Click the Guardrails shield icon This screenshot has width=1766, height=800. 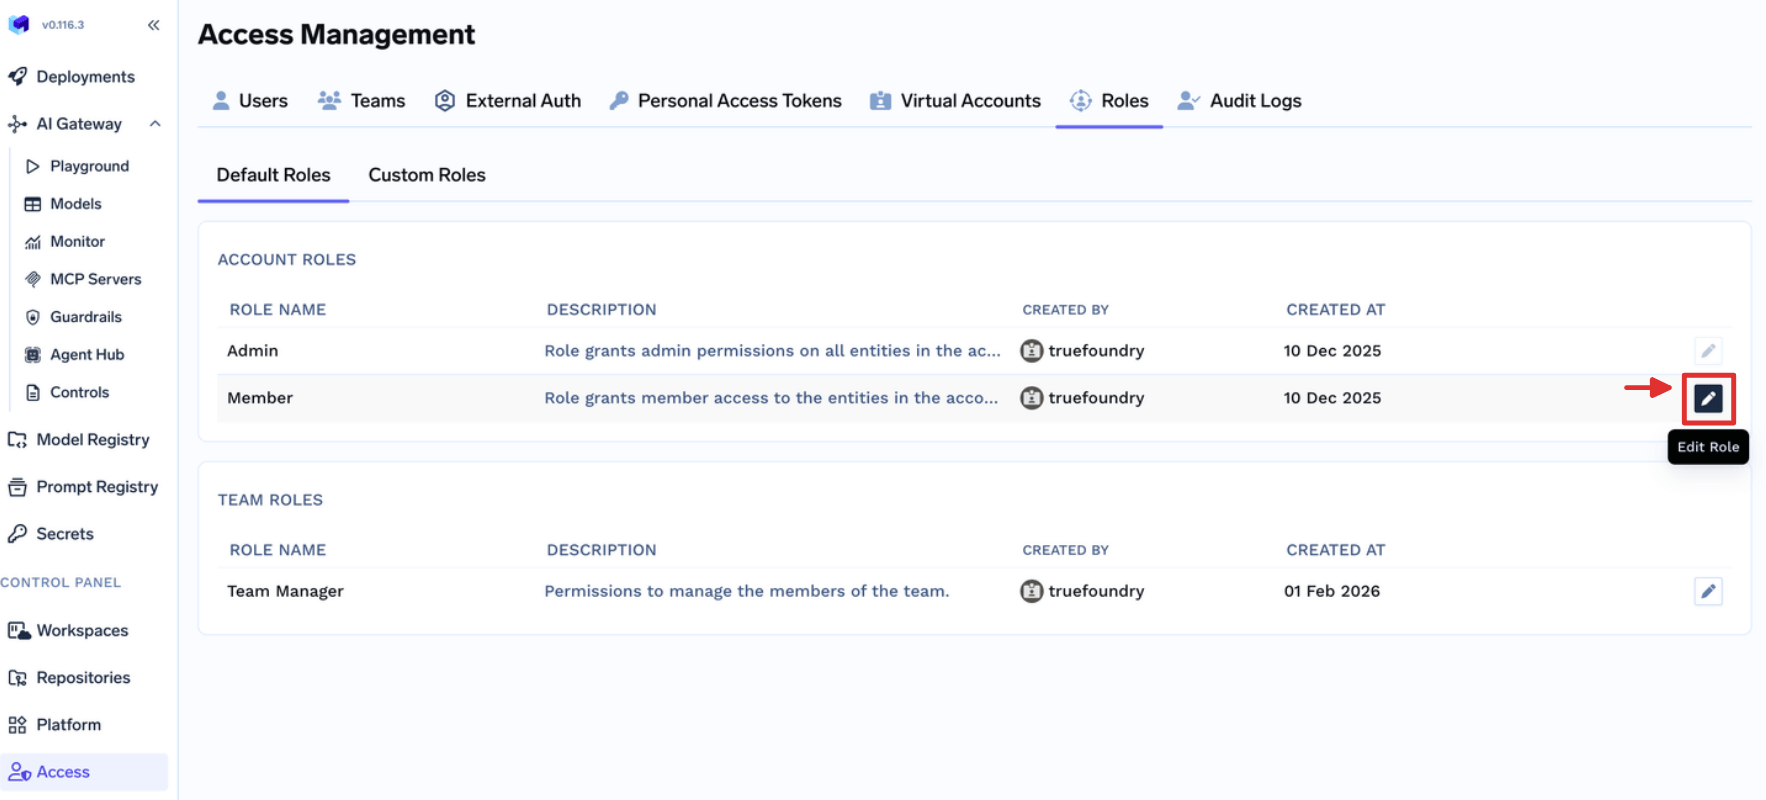(33, 317)
